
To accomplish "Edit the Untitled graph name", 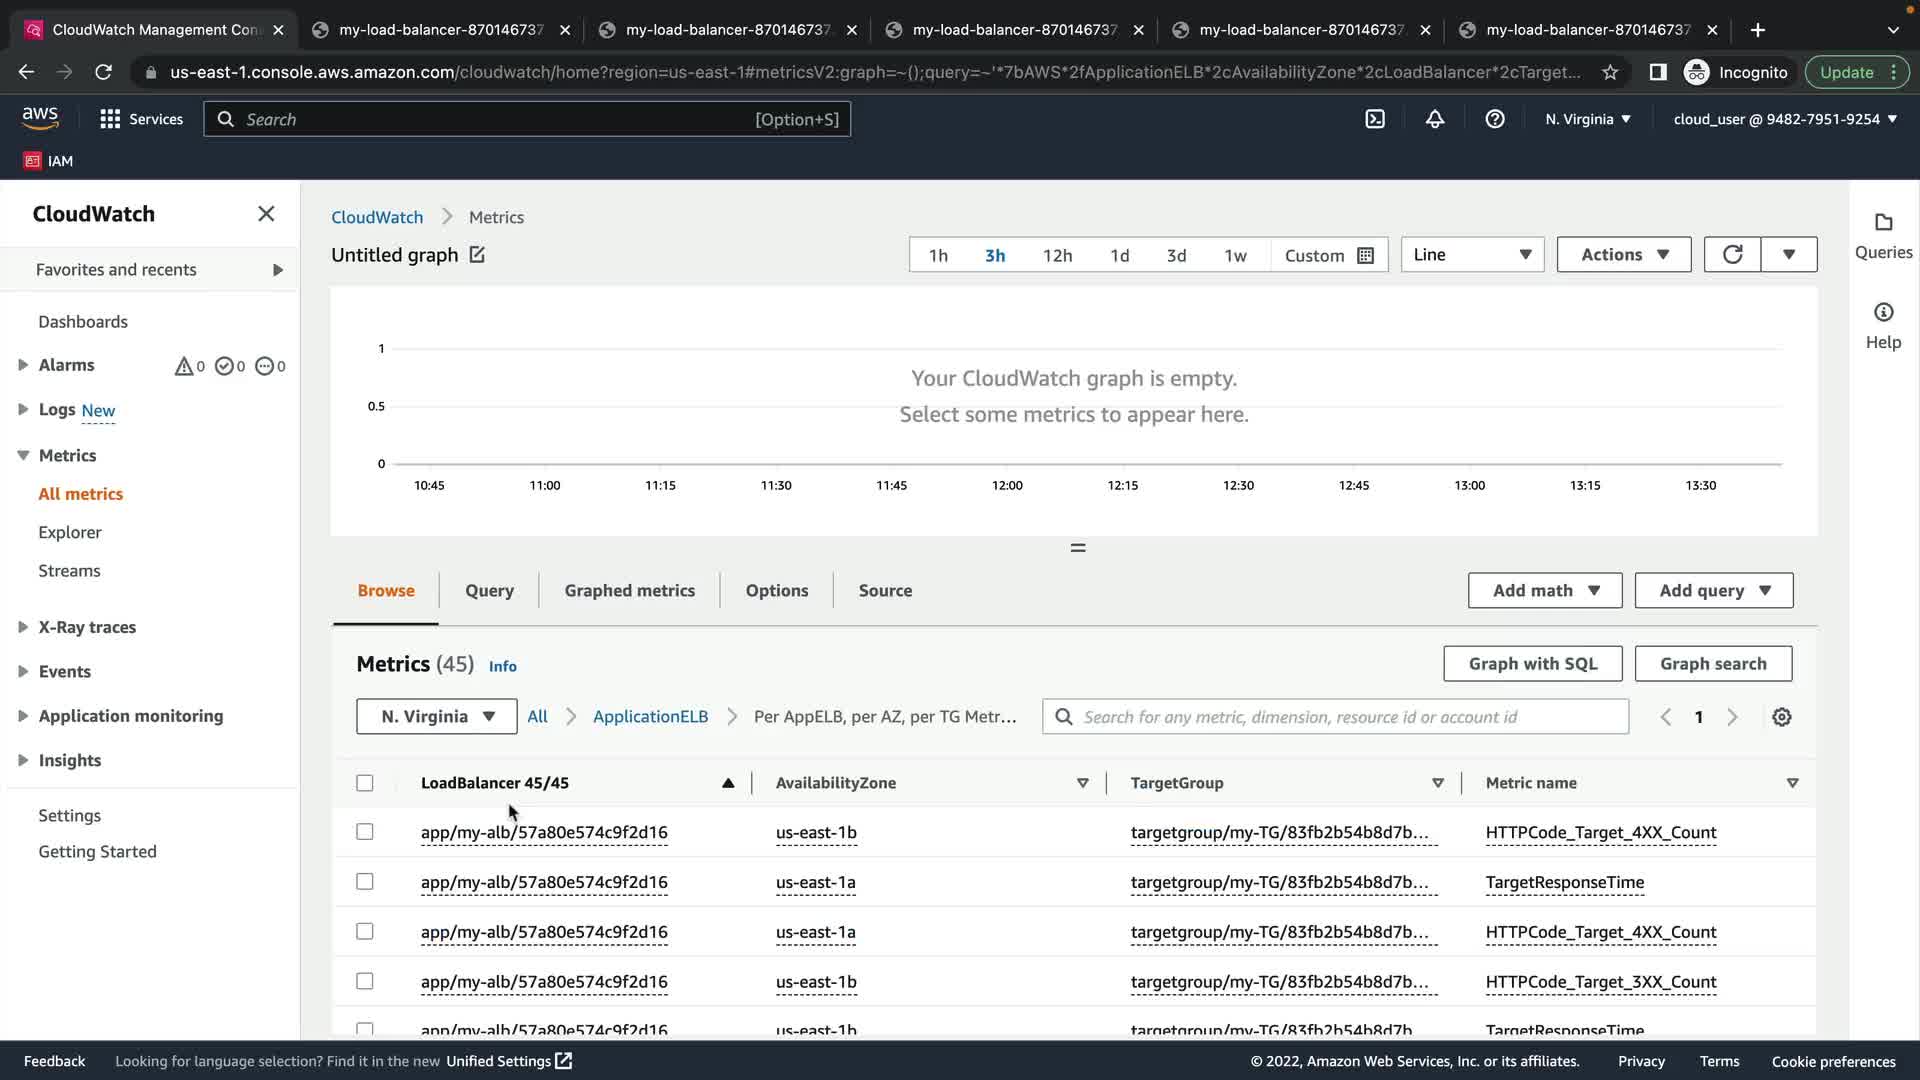I will [x=477, y=255].
